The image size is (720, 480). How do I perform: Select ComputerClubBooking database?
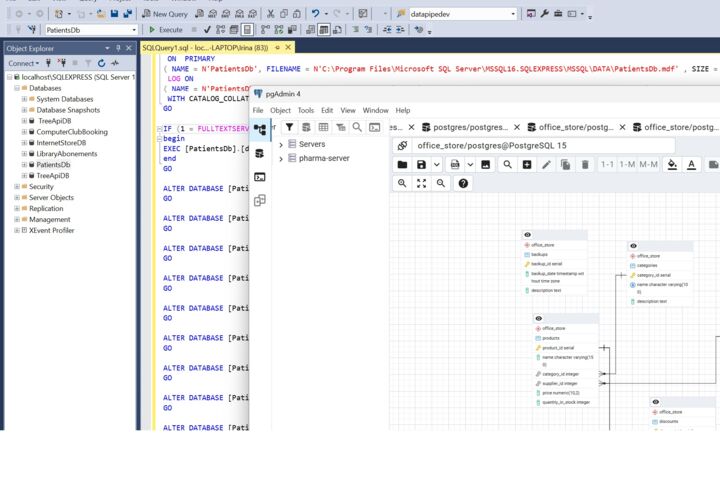click(72, 132)
